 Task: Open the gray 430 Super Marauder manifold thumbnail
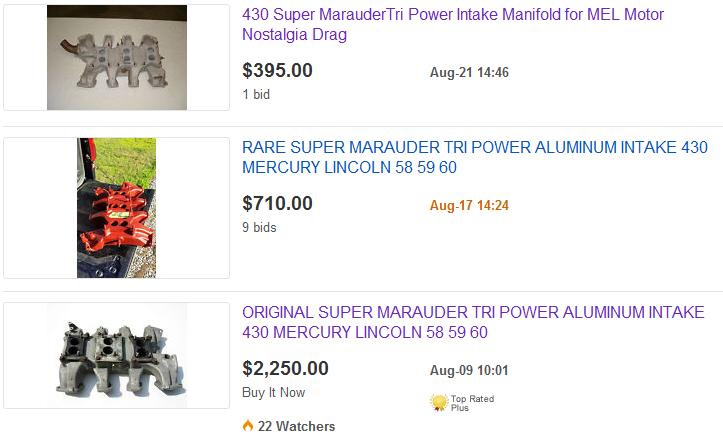tap(117, 57)
